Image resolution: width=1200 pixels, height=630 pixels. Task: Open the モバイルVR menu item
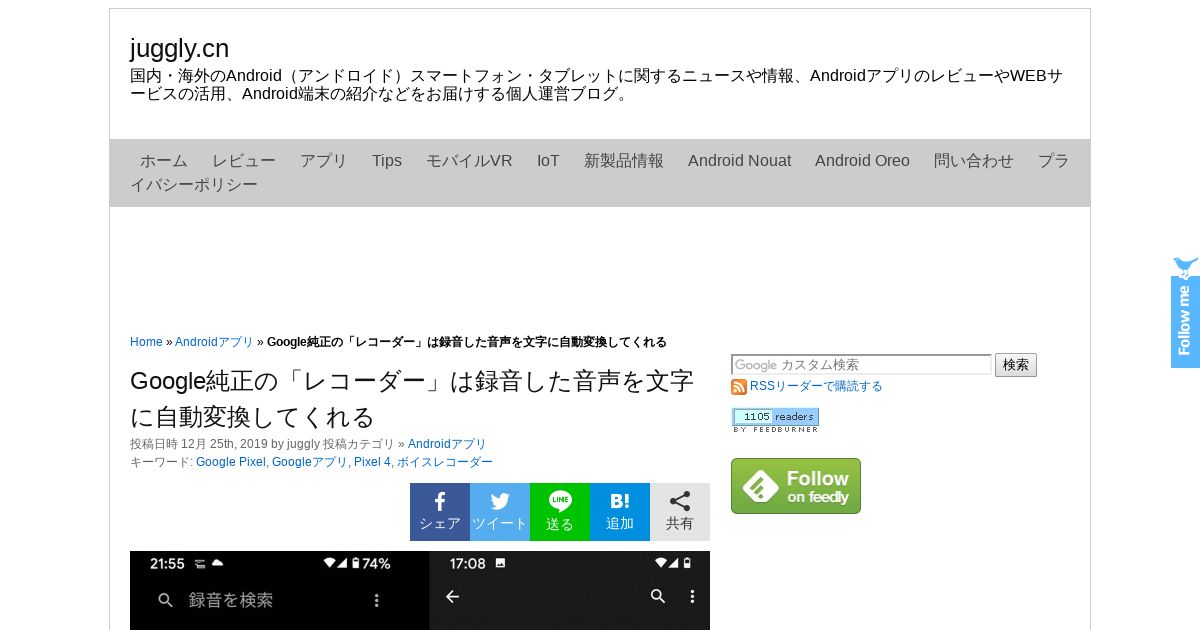[469, 161]
